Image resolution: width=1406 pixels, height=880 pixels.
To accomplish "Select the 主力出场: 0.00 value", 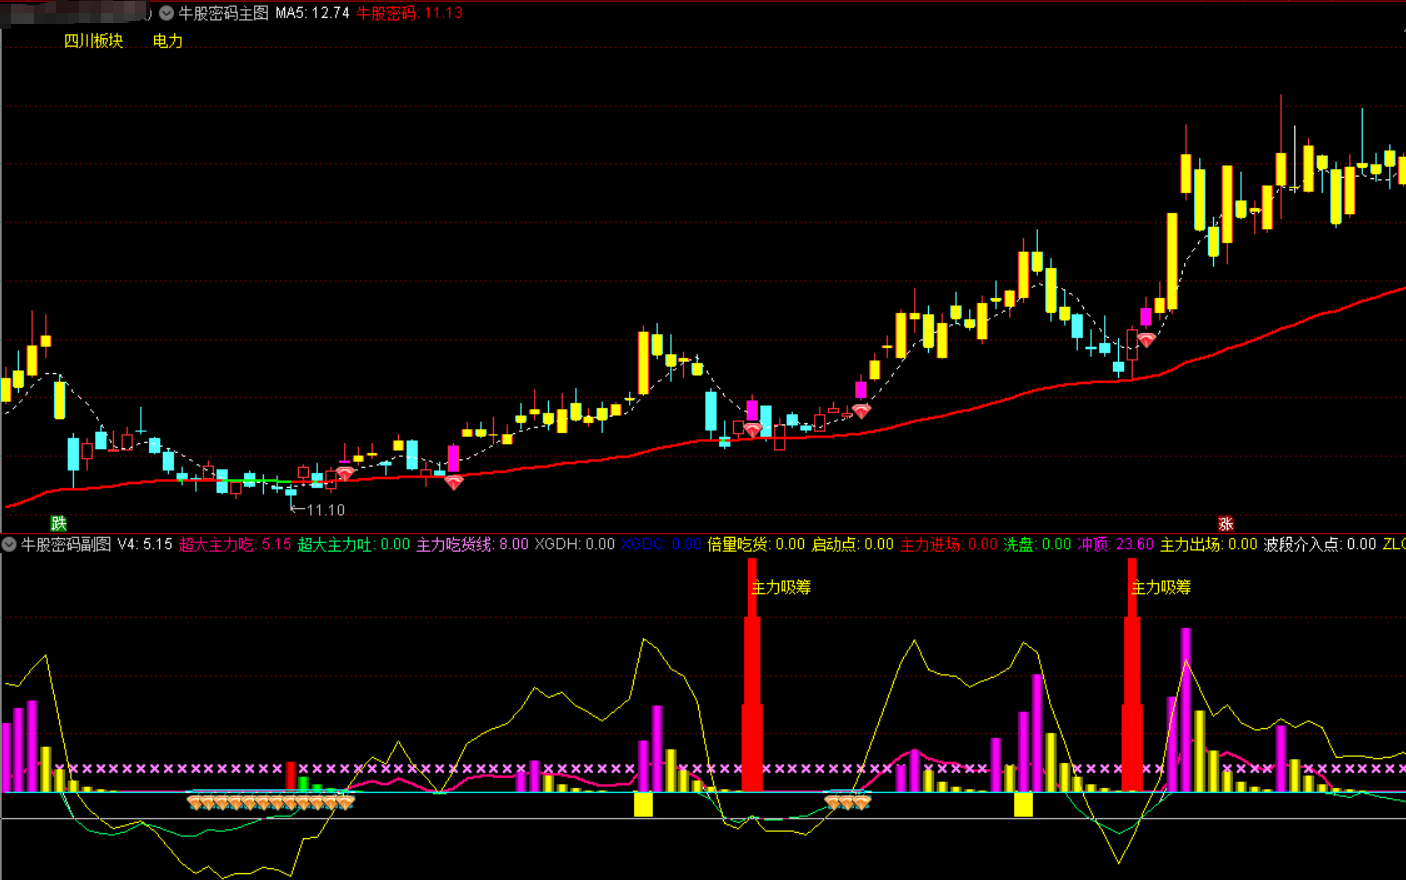I will click(x=1208, y=544).
